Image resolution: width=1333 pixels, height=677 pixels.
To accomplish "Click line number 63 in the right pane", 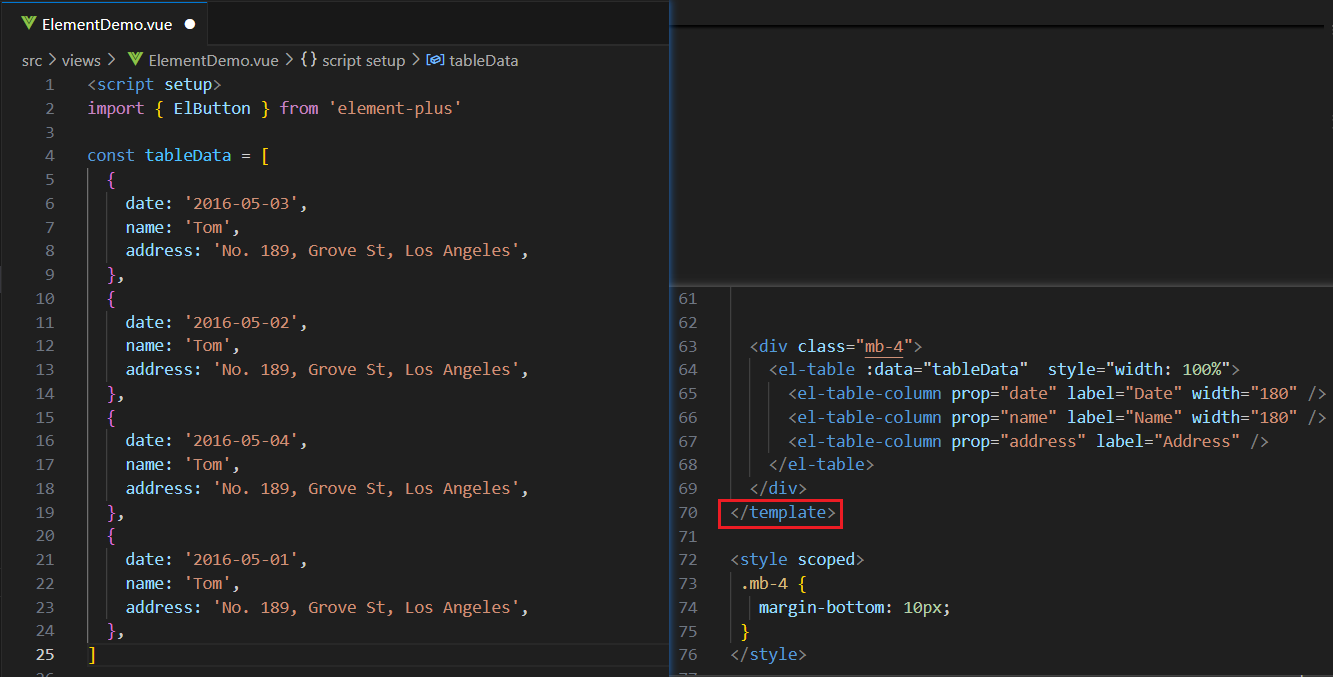I will [x=687, y=347].
